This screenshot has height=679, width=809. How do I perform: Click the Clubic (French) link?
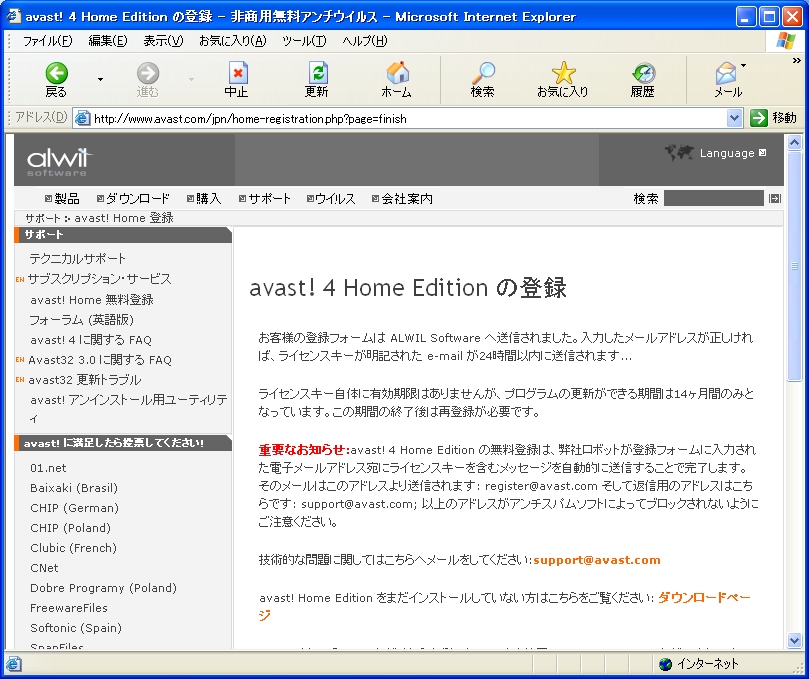point(73,548)
